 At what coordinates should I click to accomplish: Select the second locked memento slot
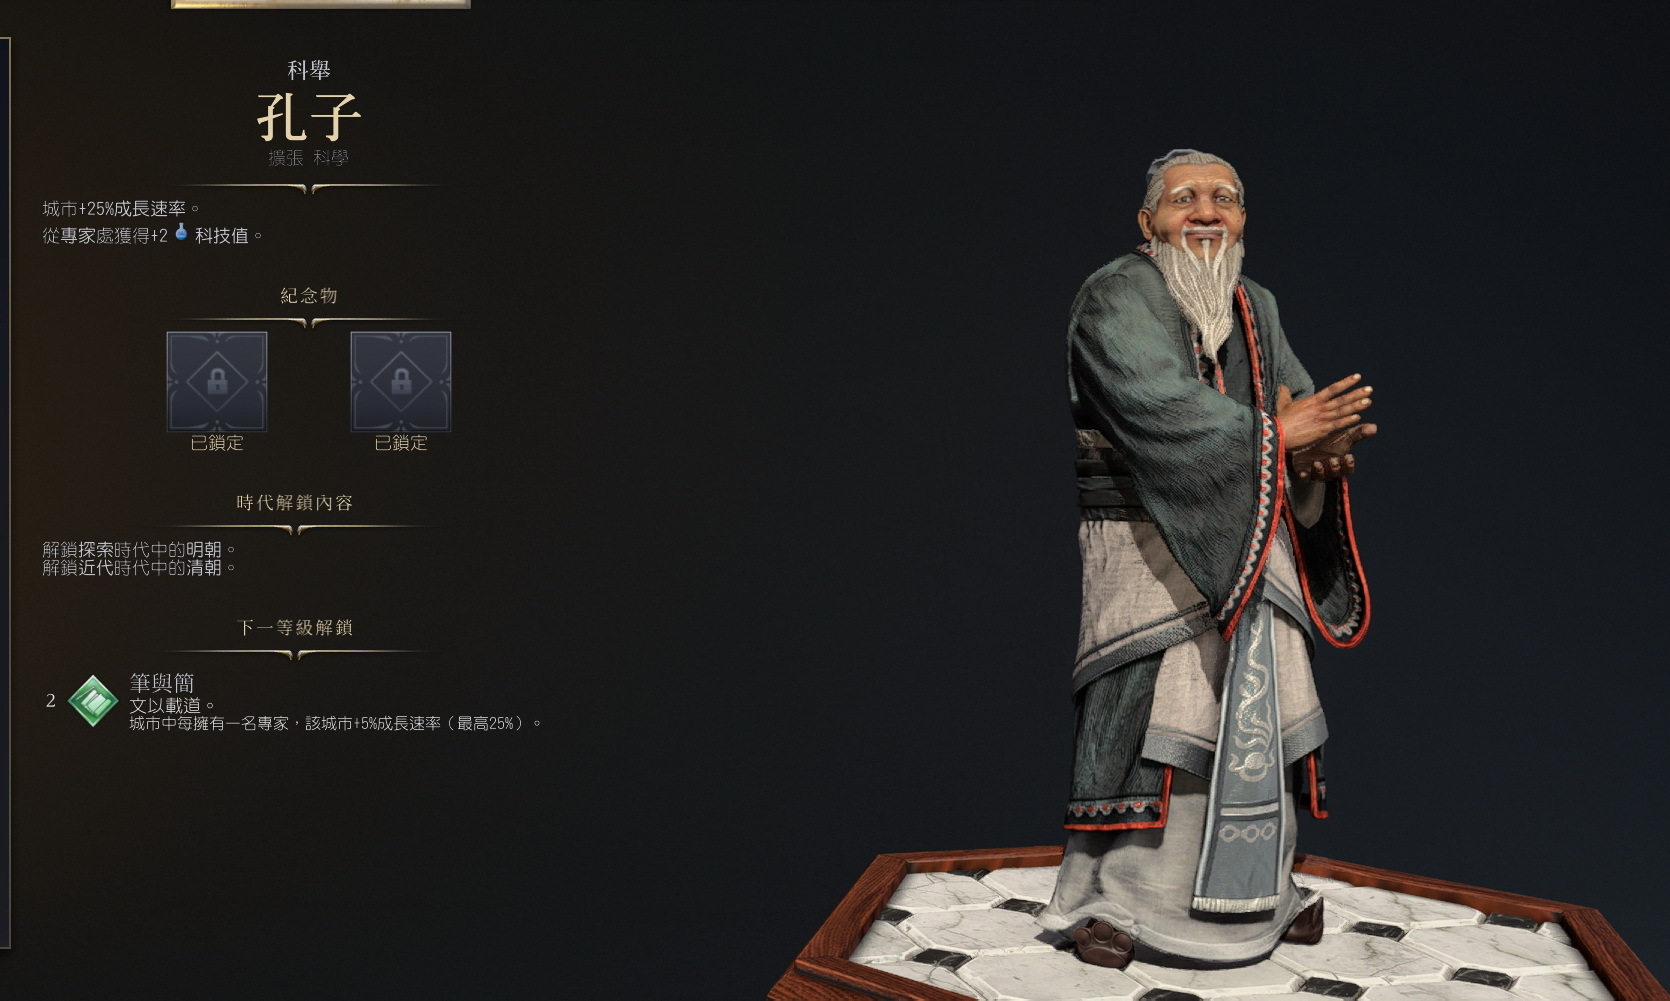[401, 382]
